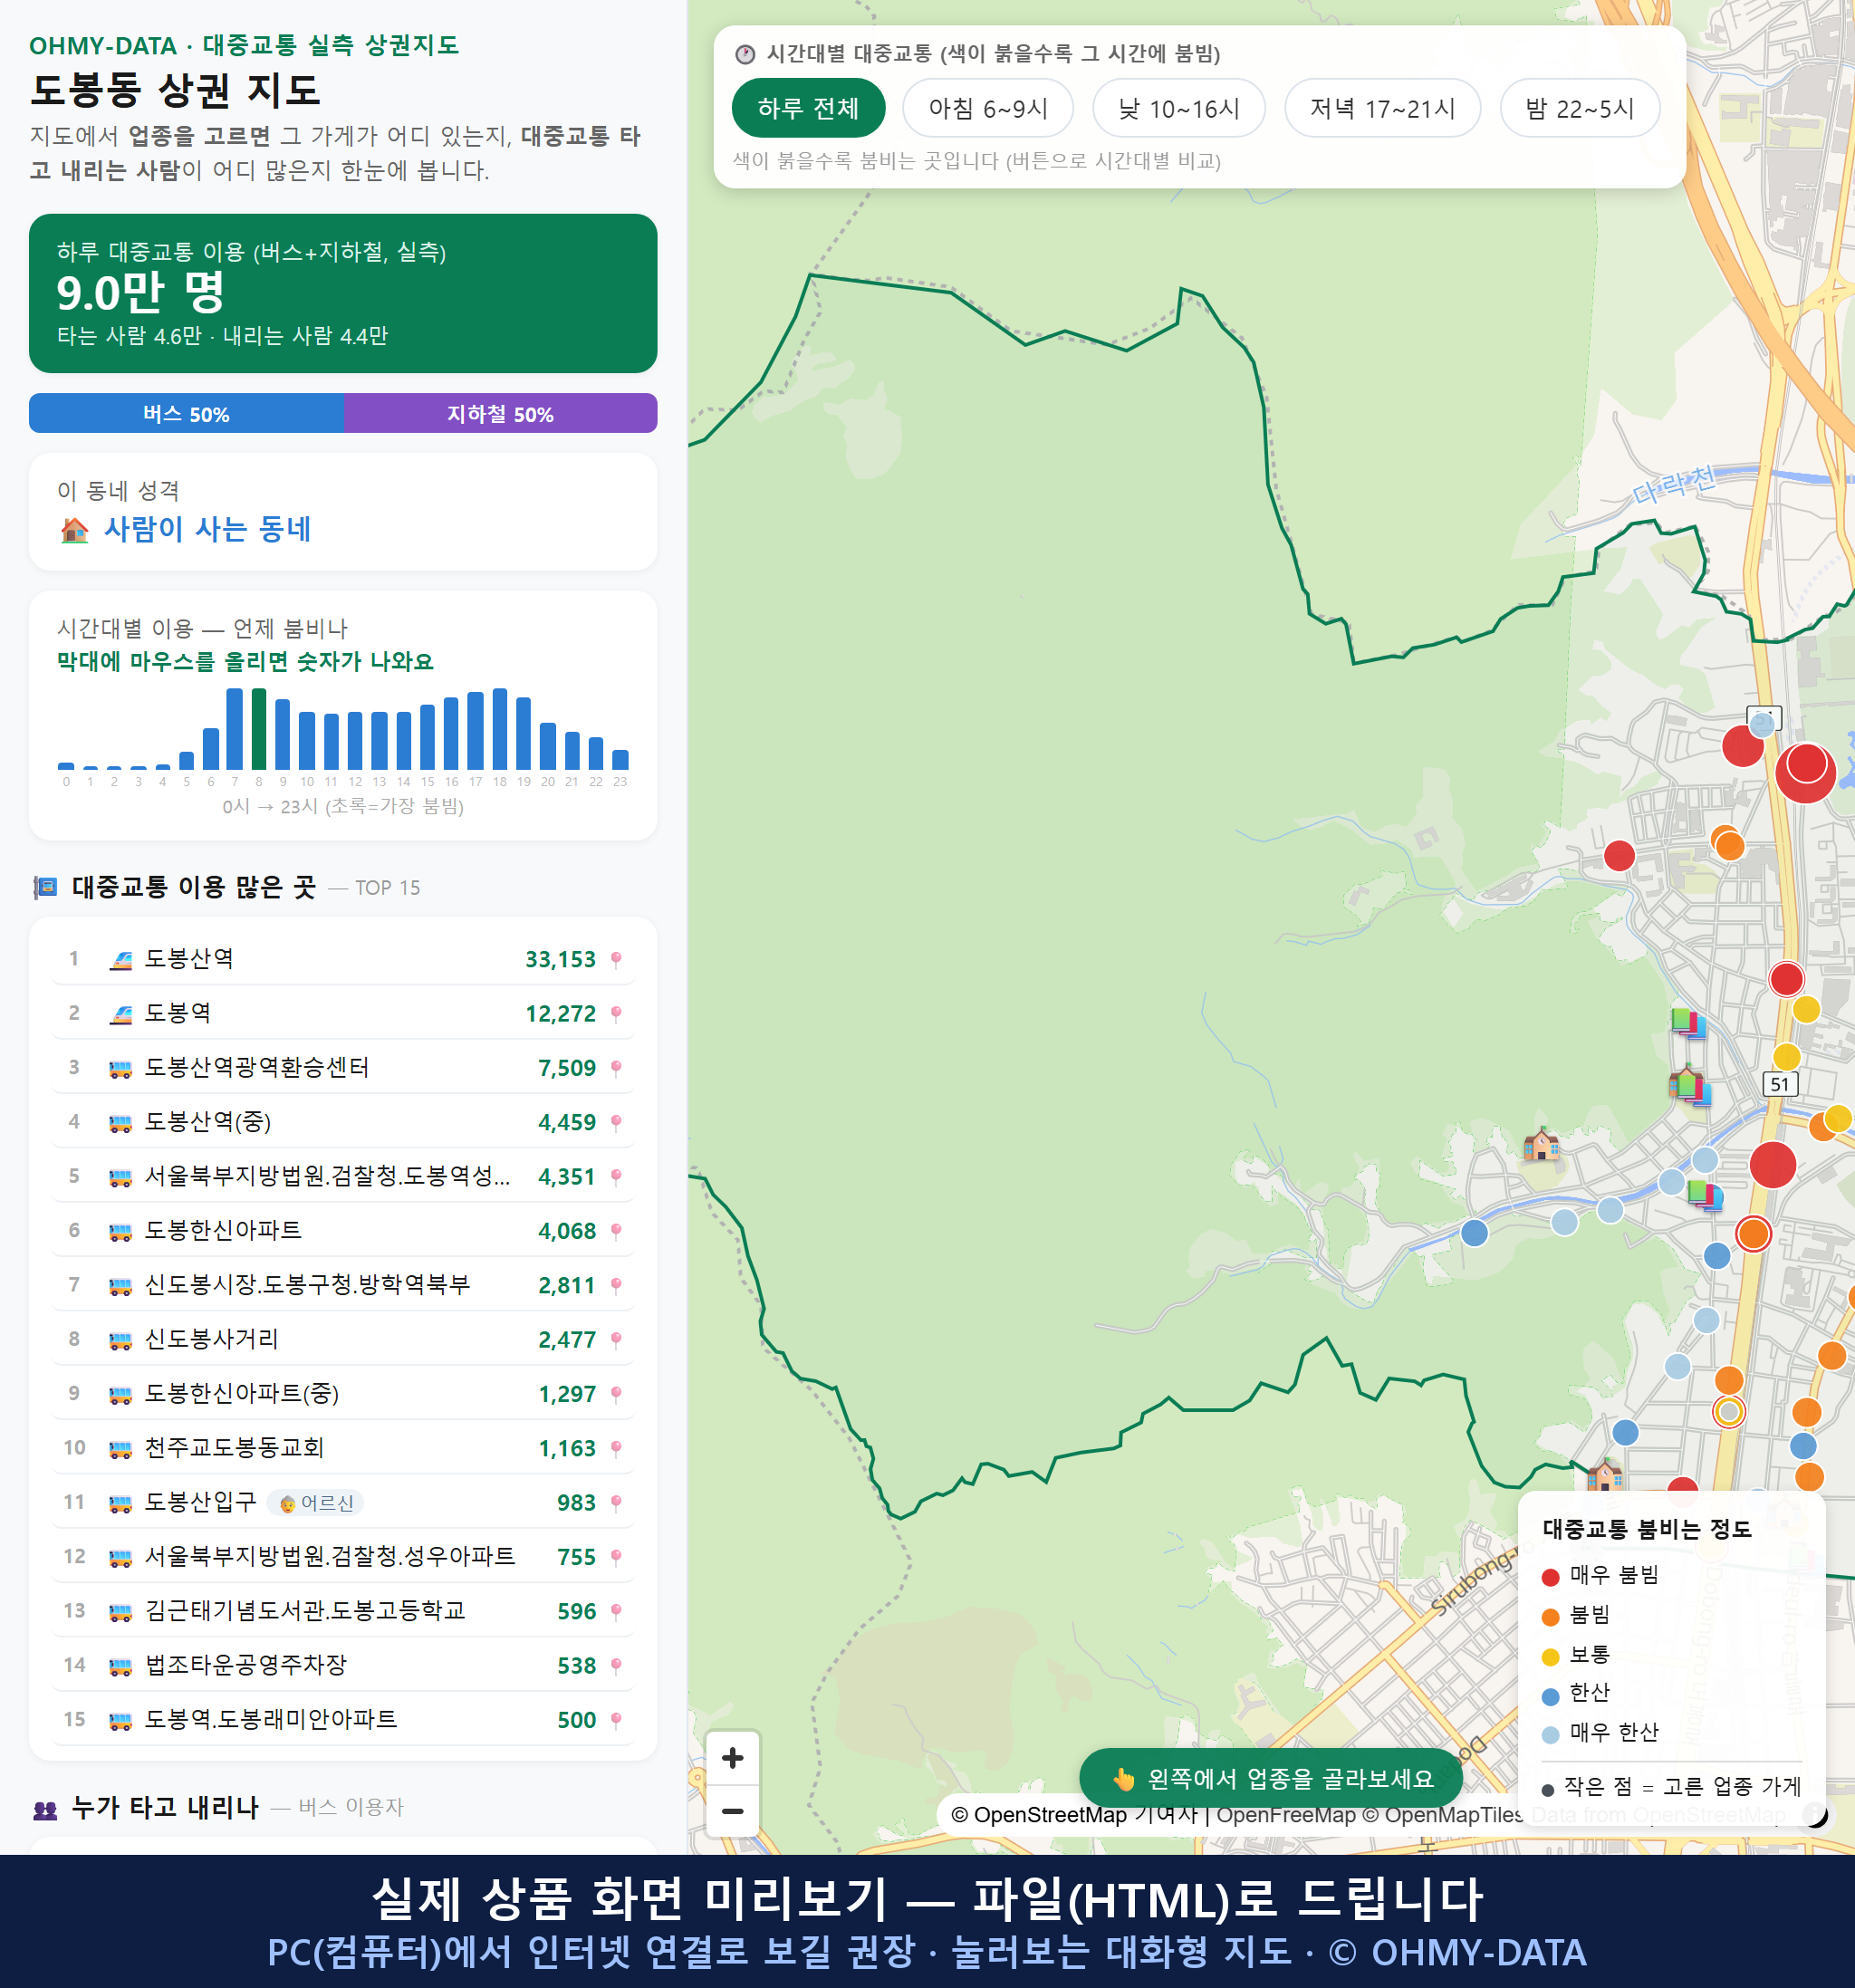Click the pin icon for 법조타운공영주차장 row
This screenshot has width=1855, height=1988.
(616, 1666)
